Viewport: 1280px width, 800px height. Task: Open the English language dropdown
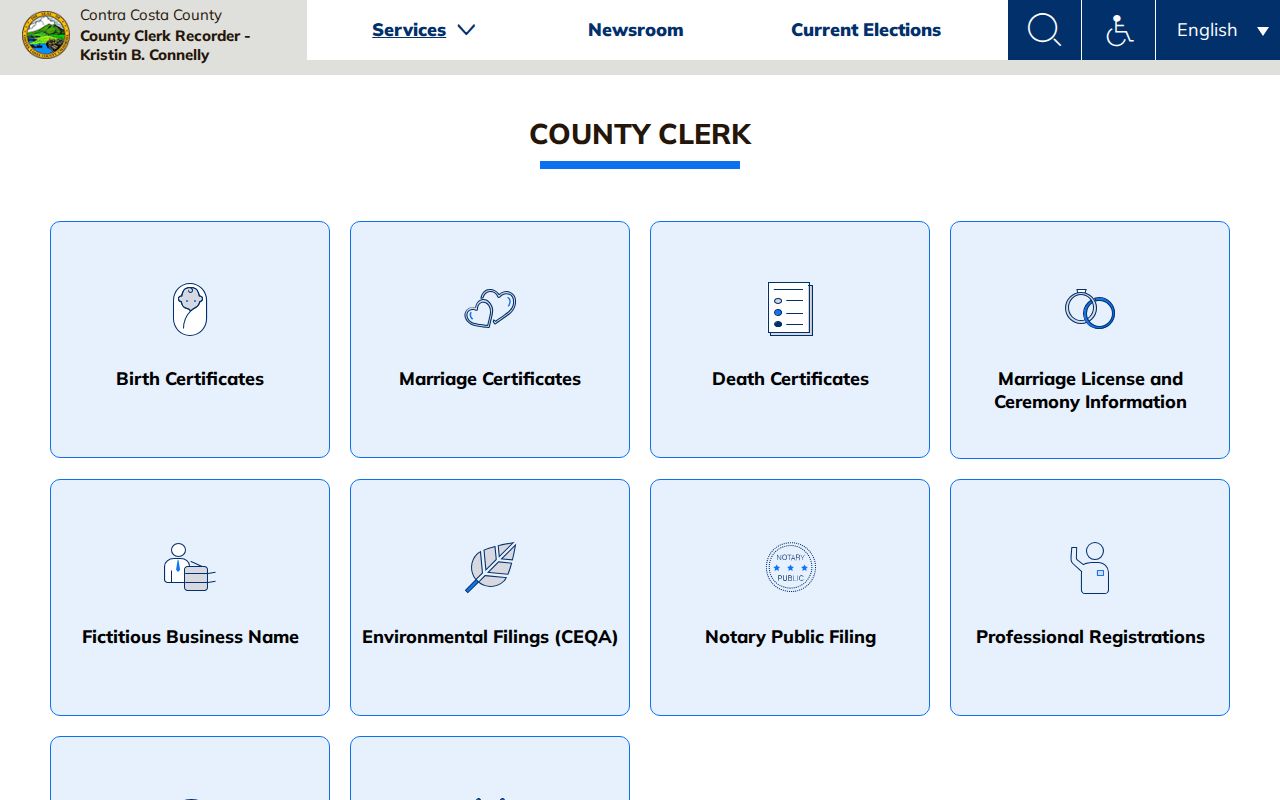tap(1218, 30)
